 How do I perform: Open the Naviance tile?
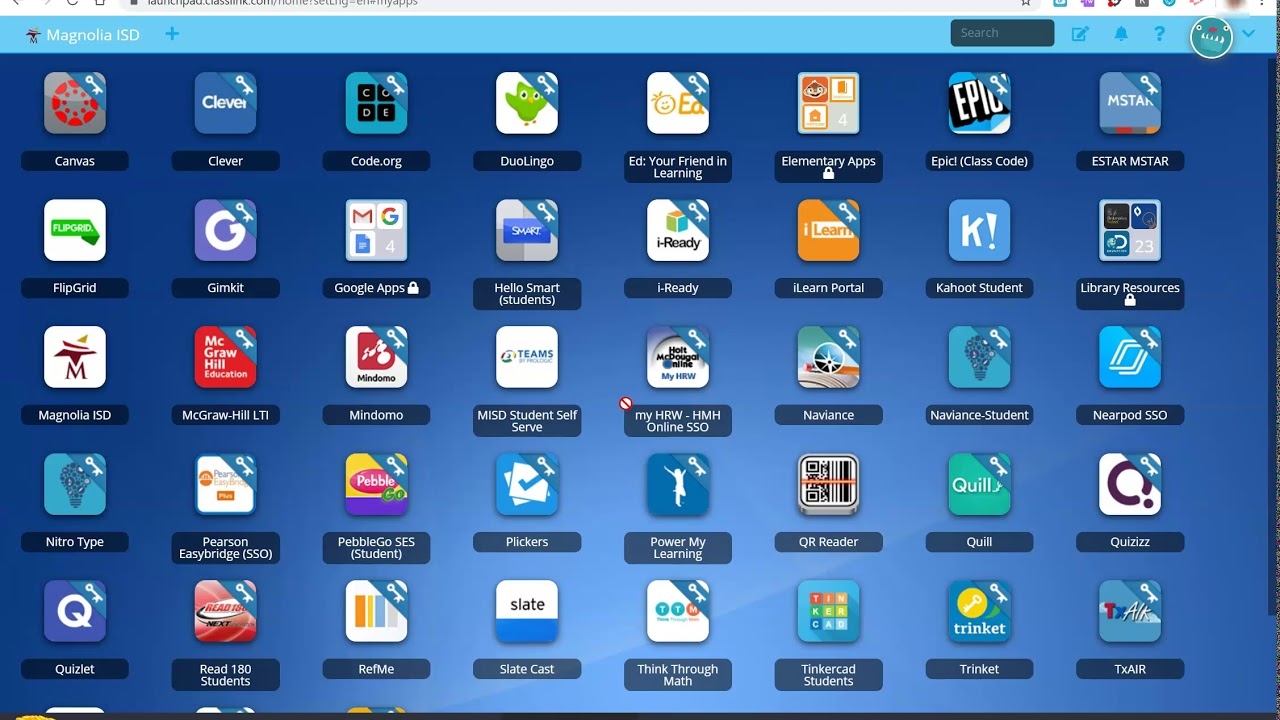click(x=828, y=357)
